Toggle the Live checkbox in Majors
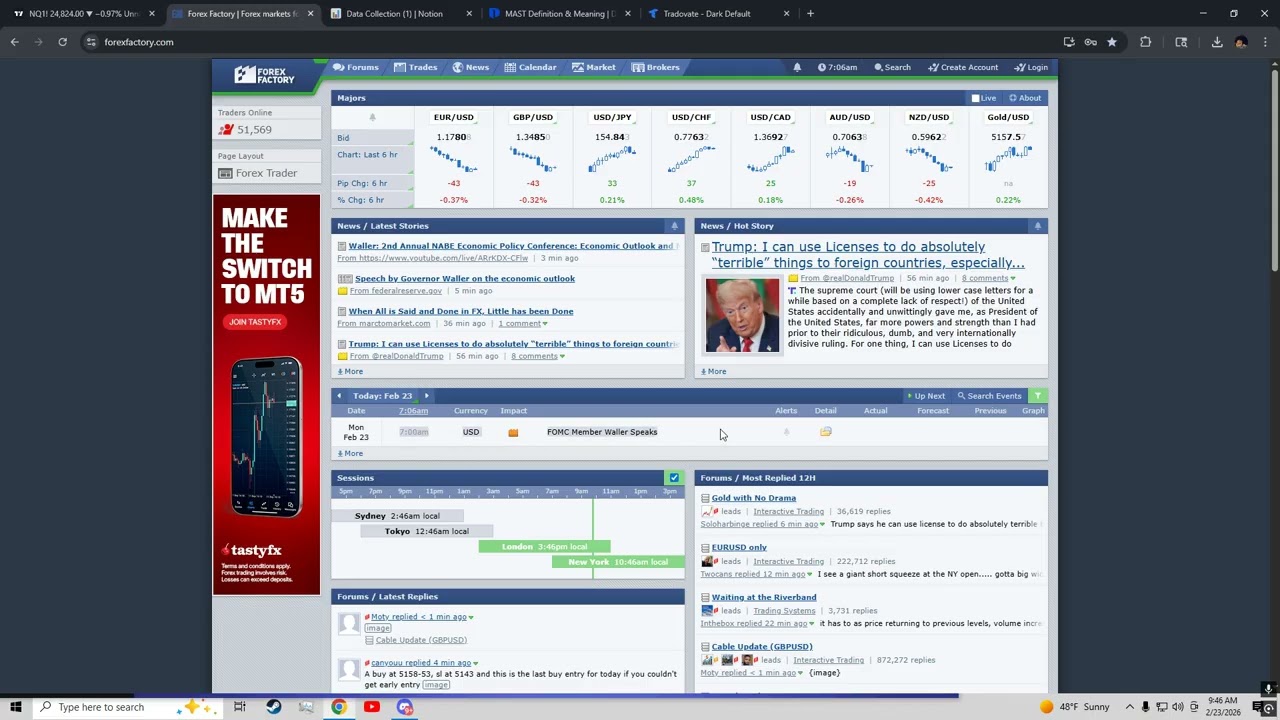1280x720 pixels. (x=975, y=98)
